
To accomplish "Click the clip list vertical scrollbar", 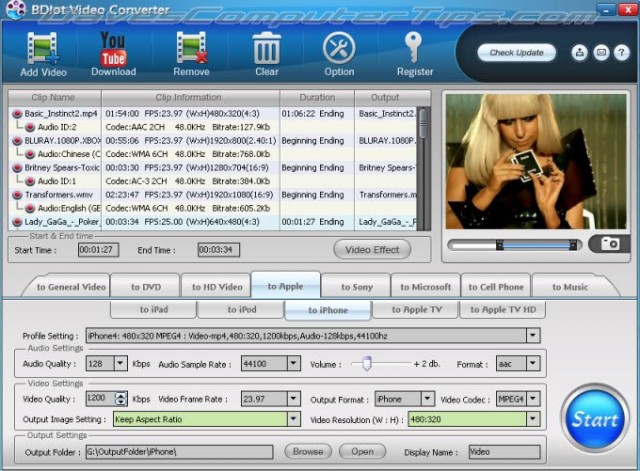I will point(424,168).
